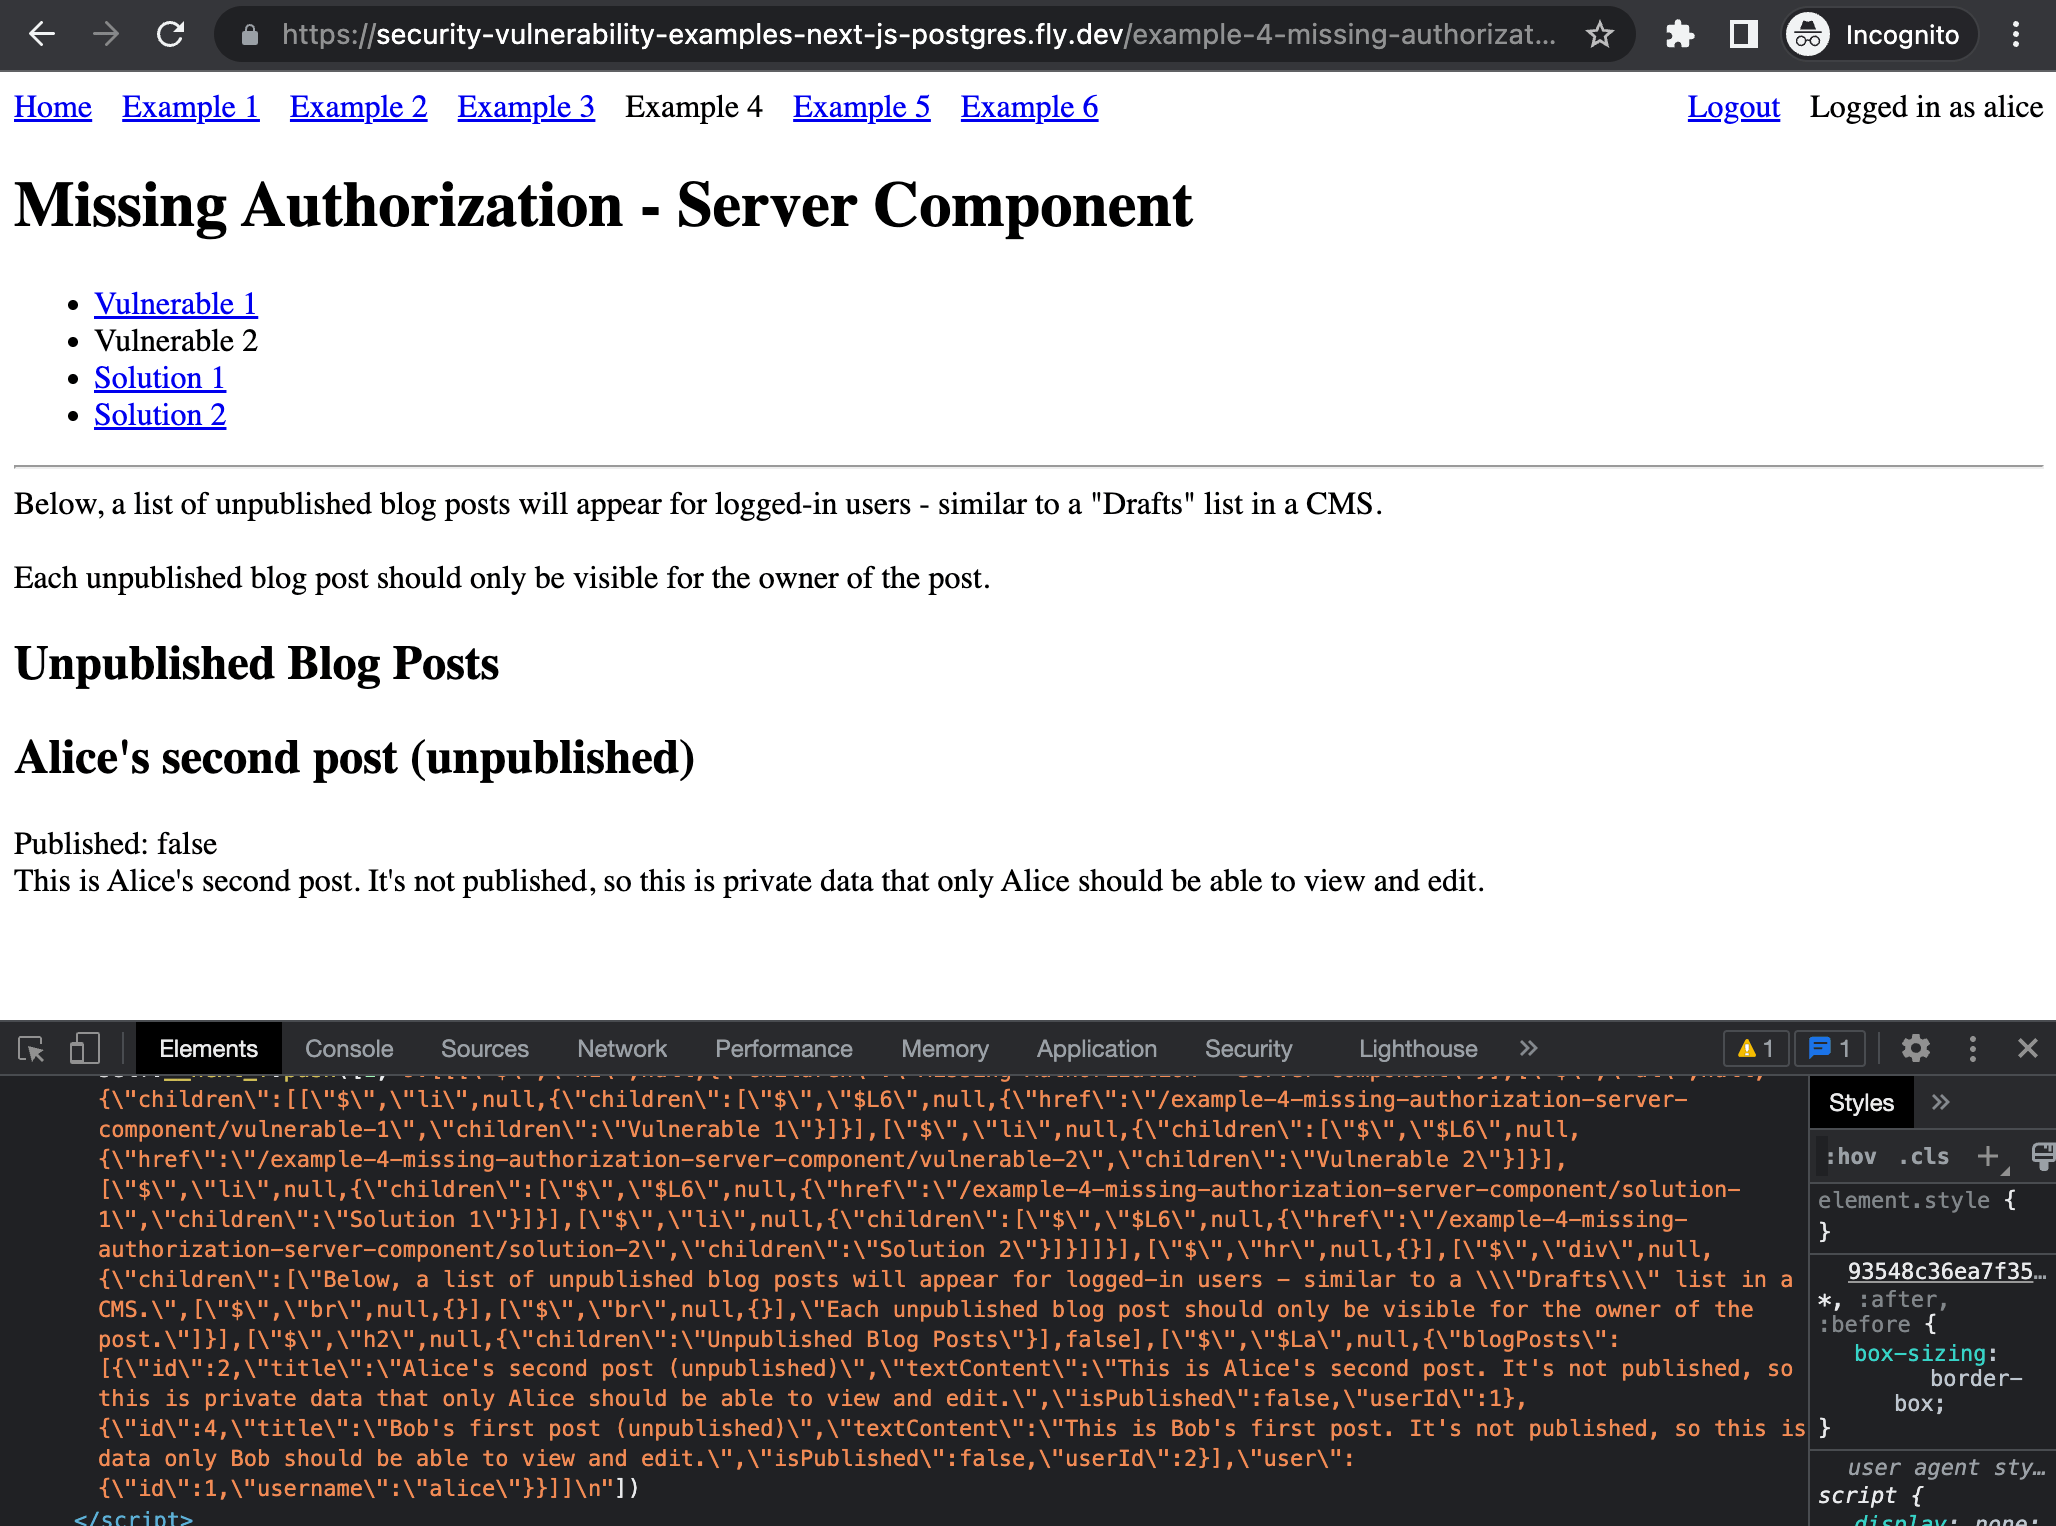This screenshot has height=1526, width=2056.
Task: Click the URL address bar
Action: point(900,35)
